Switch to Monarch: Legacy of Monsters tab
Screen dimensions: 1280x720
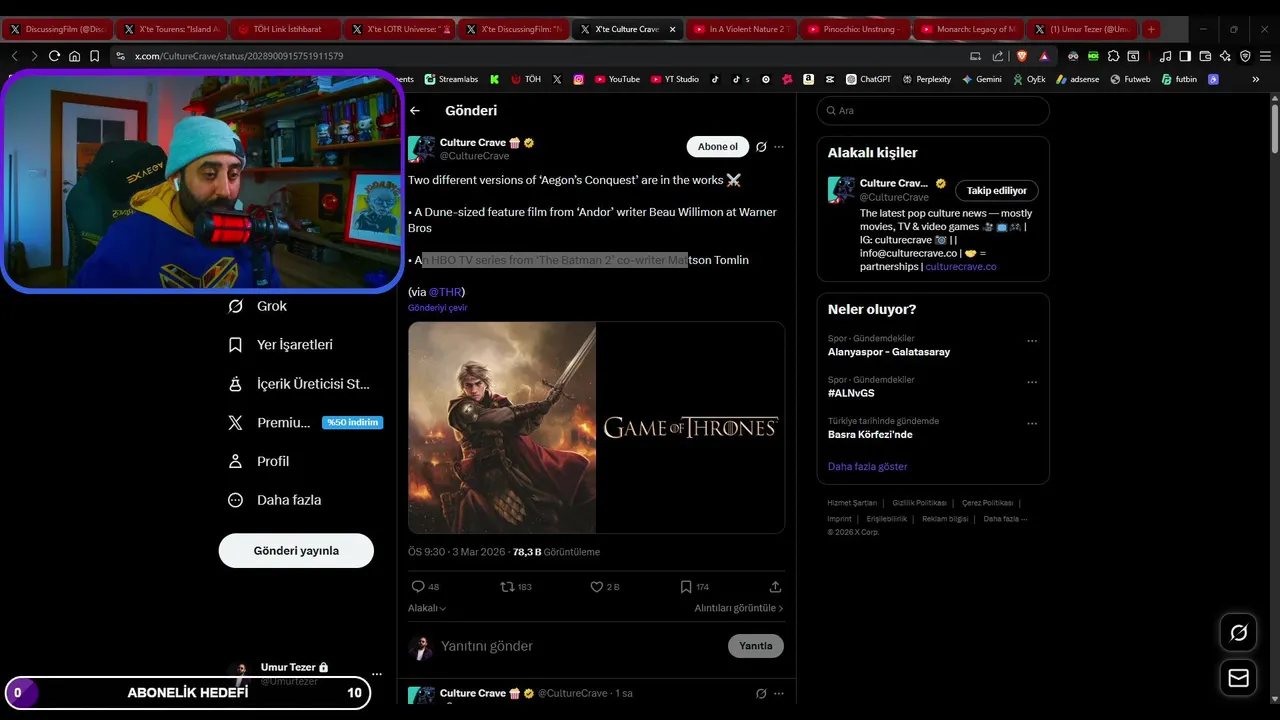tap(968, 29)
